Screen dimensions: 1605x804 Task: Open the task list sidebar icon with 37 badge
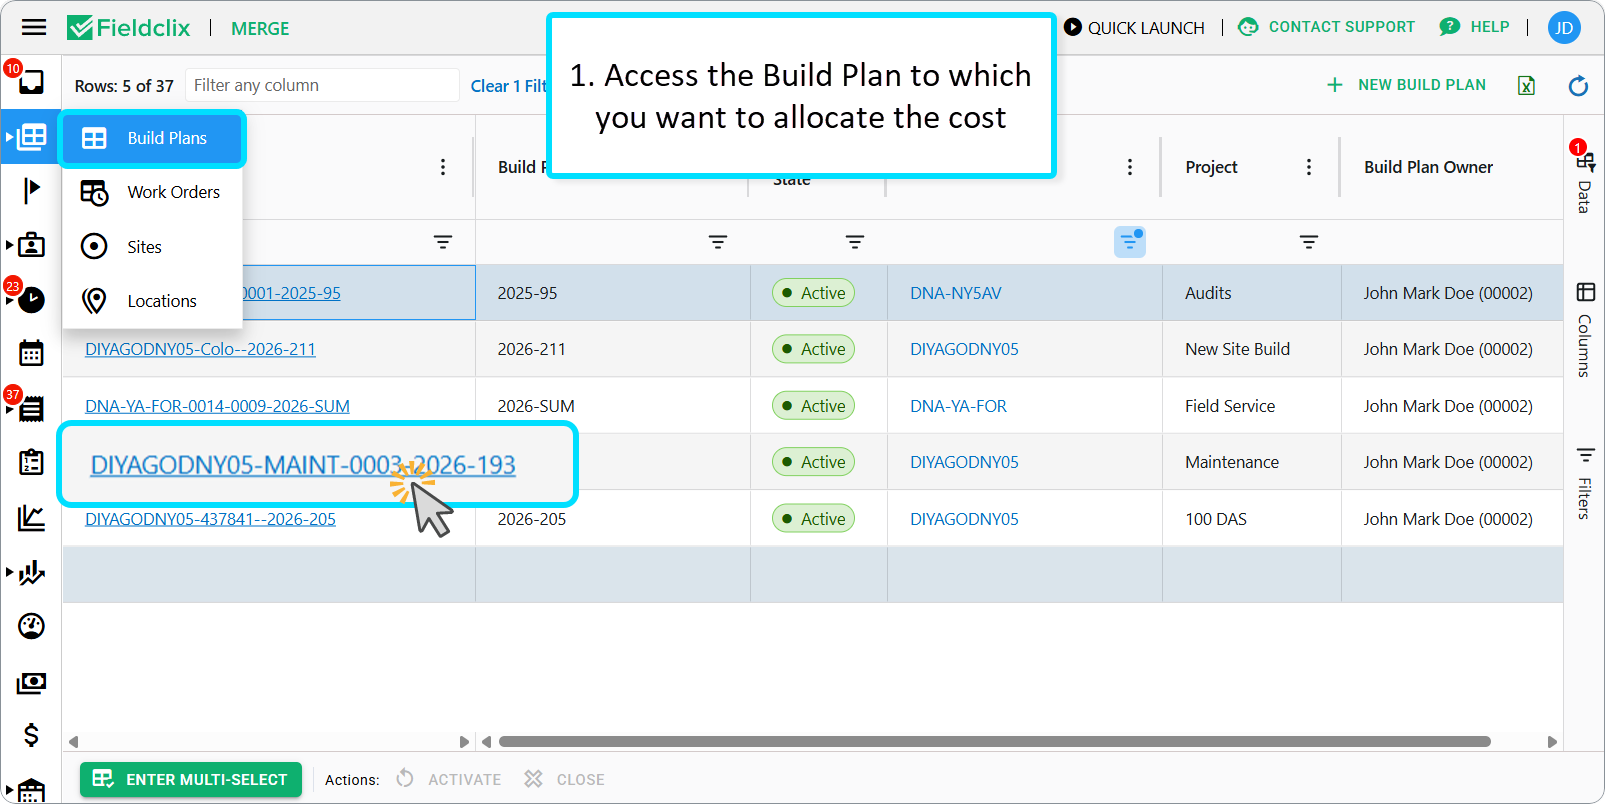32,408
